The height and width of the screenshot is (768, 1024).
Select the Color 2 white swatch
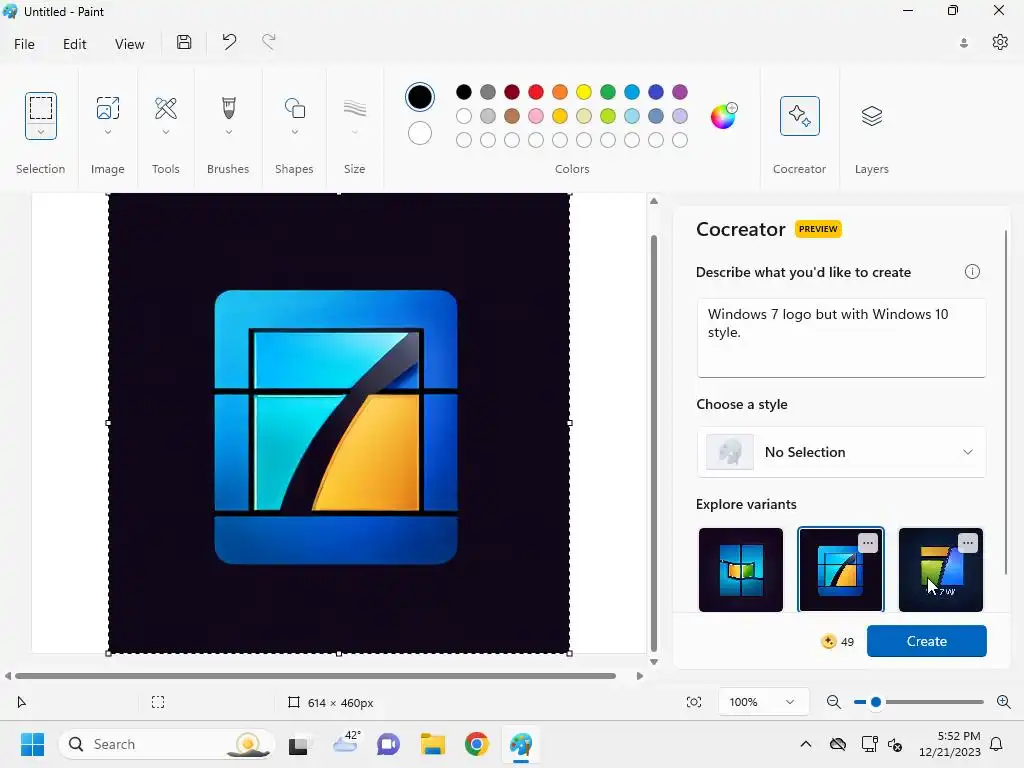pos(420,133)
